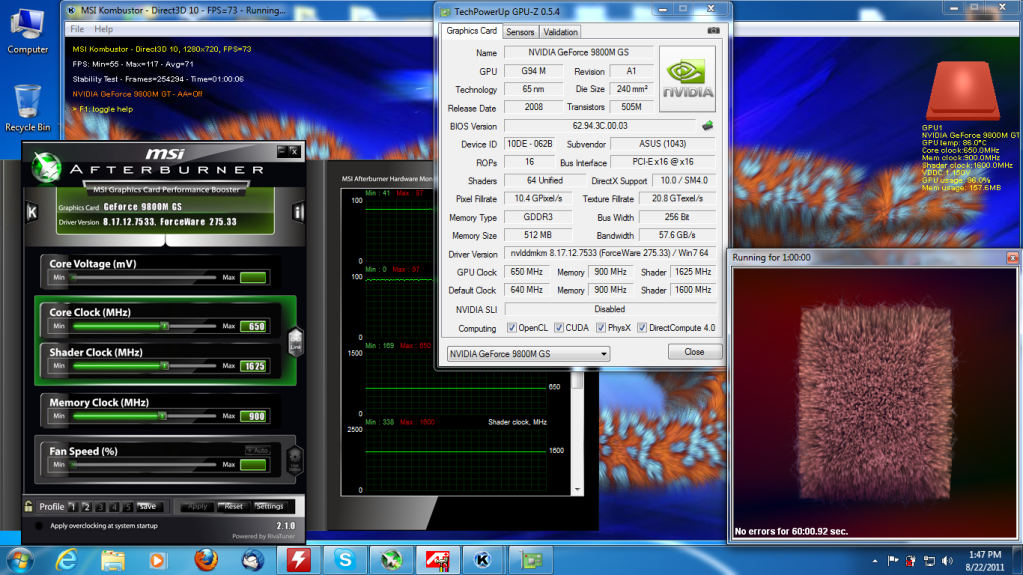The image size is (1023, 575).
Task: Launch Internet Explorer from the taskbar
Action: [x=67, y=560]
